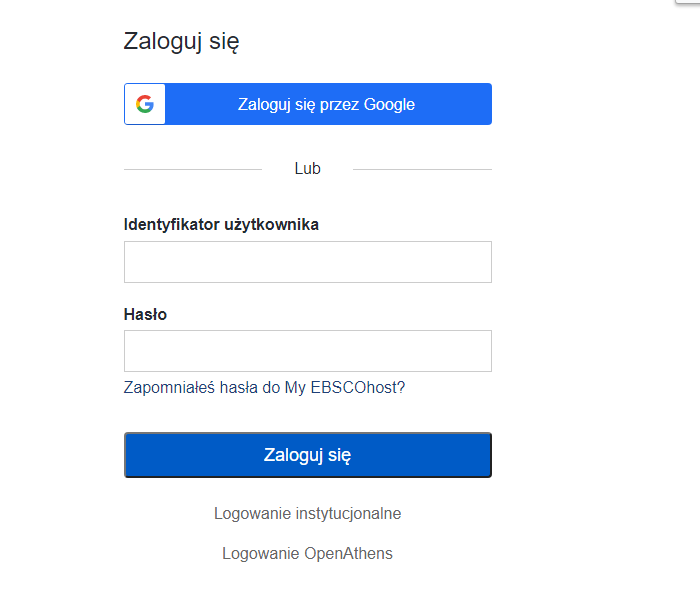The width and height of the screenshot is (700, 589).
Task: Select the Zaloguj się page heading
Action: (181, 42)
